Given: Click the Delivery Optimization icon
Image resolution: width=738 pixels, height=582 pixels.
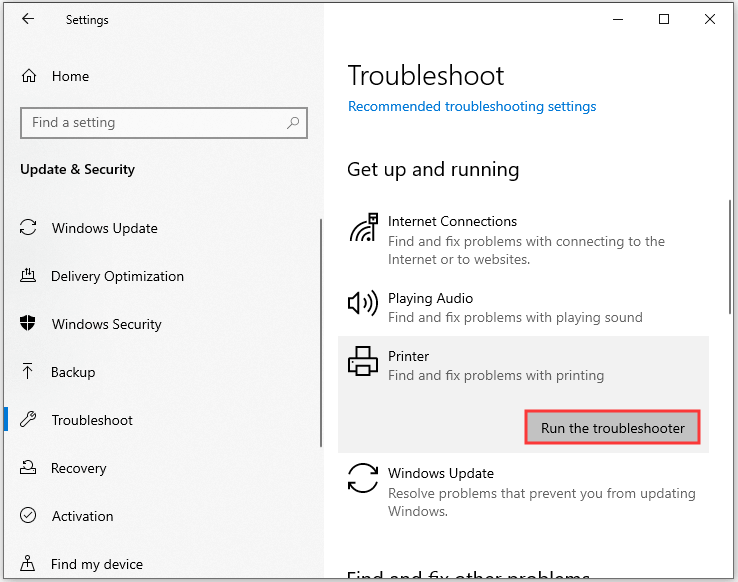Looking at the screenshot, I should point(28,275).
